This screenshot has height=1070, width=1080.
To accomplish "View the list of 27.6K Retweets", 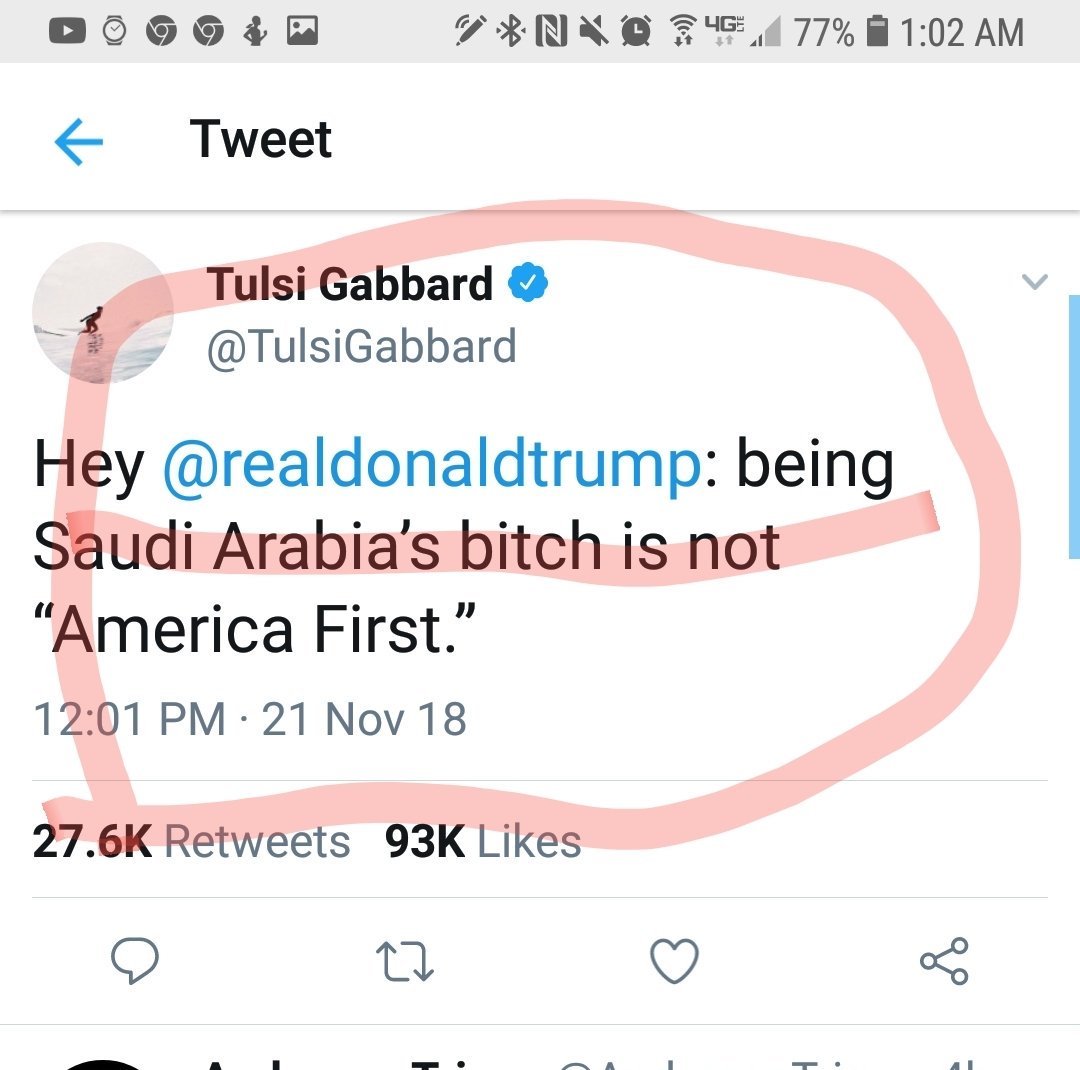I will click(x=191, y=842).
